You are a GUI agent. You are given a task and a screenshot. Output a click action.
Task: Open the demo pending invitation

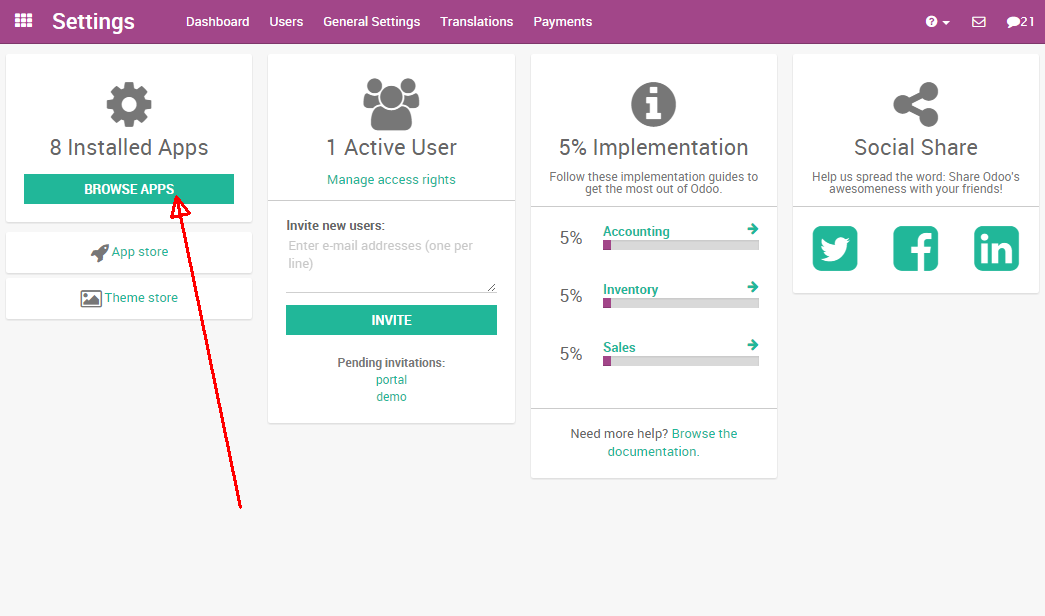[x=391, y=397]
